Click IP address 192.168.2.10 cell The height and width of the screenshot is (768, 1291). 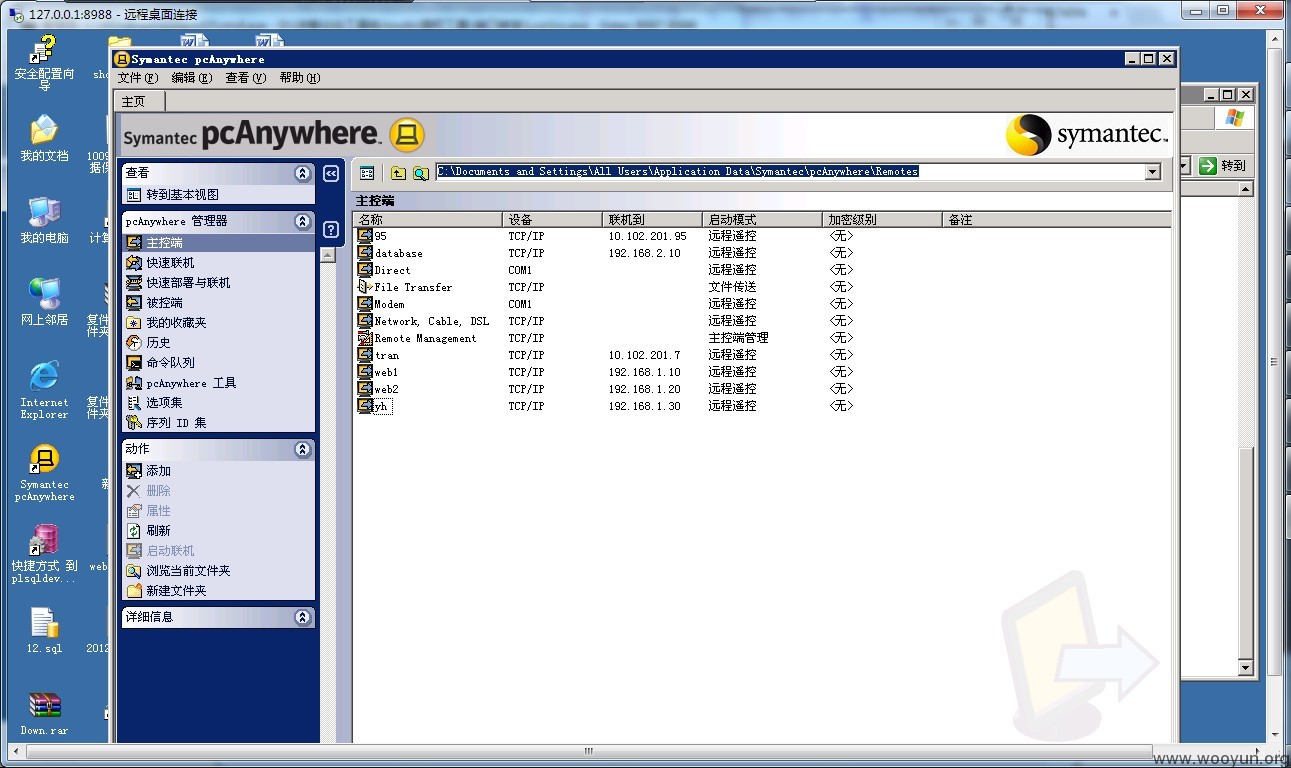click(644, 253)
